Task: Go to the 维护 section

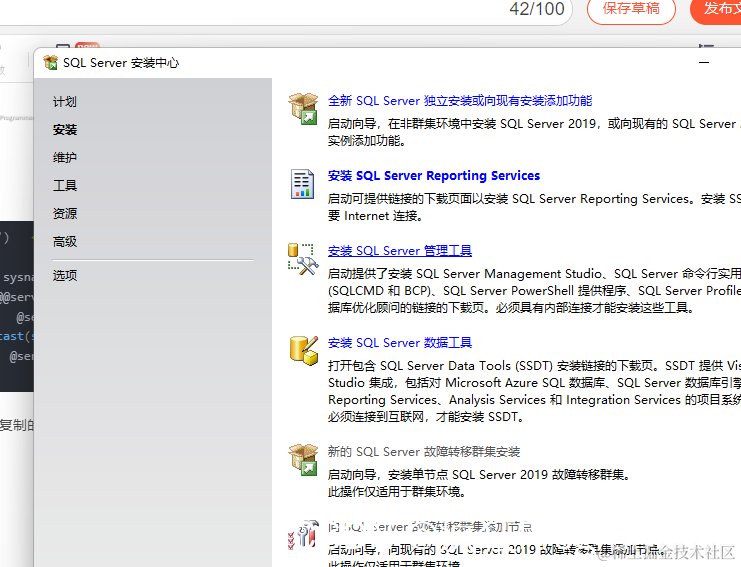Action: pyautogui.click(x=65, y=157)
